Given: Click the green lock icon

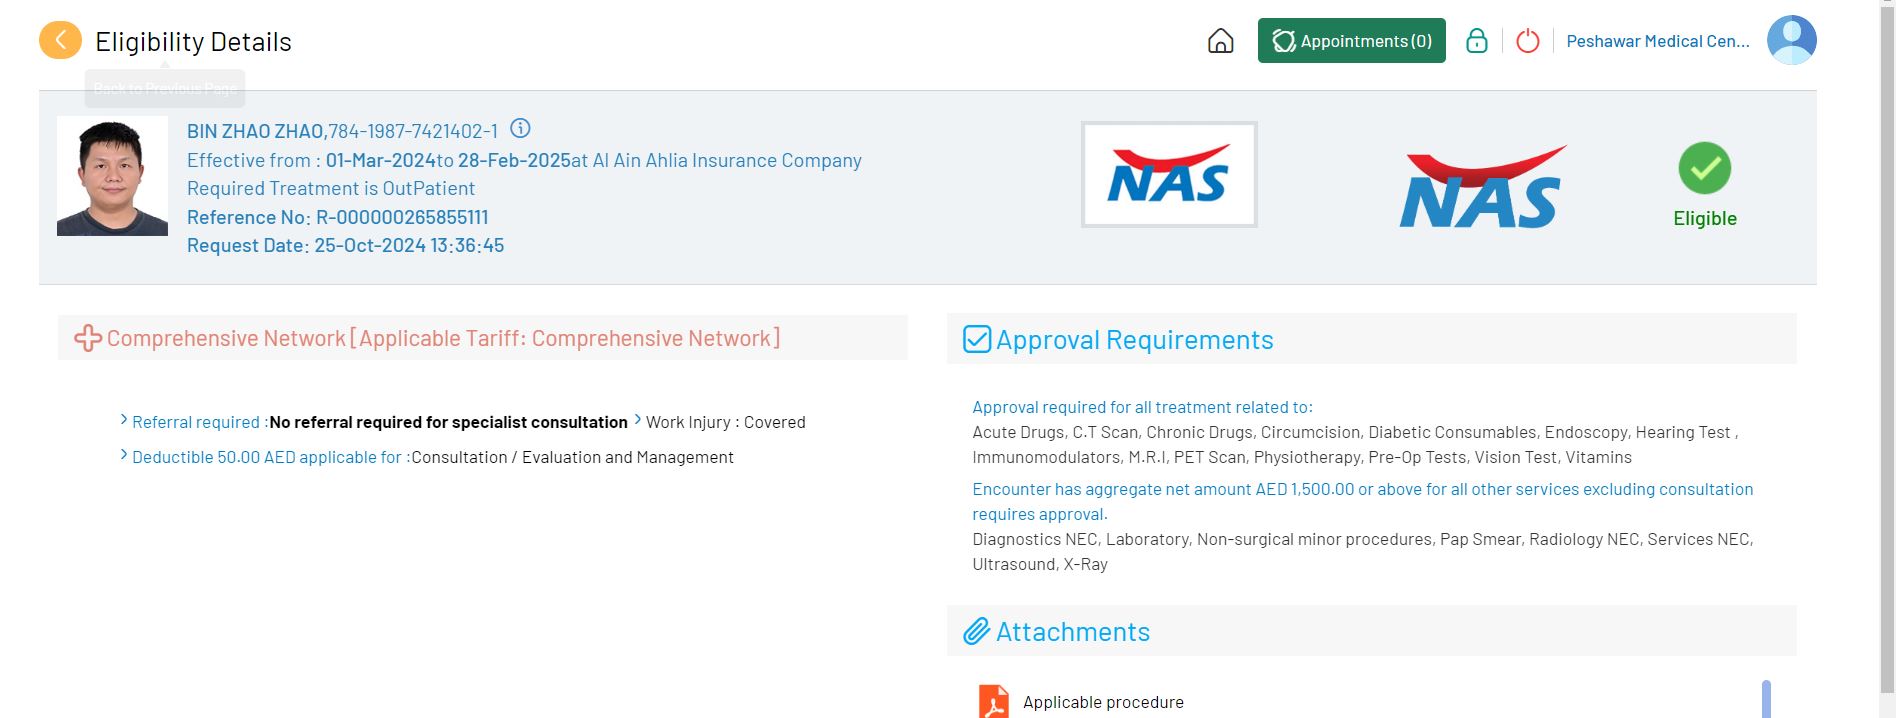Looking at the screenshot, I should 1476,41.
